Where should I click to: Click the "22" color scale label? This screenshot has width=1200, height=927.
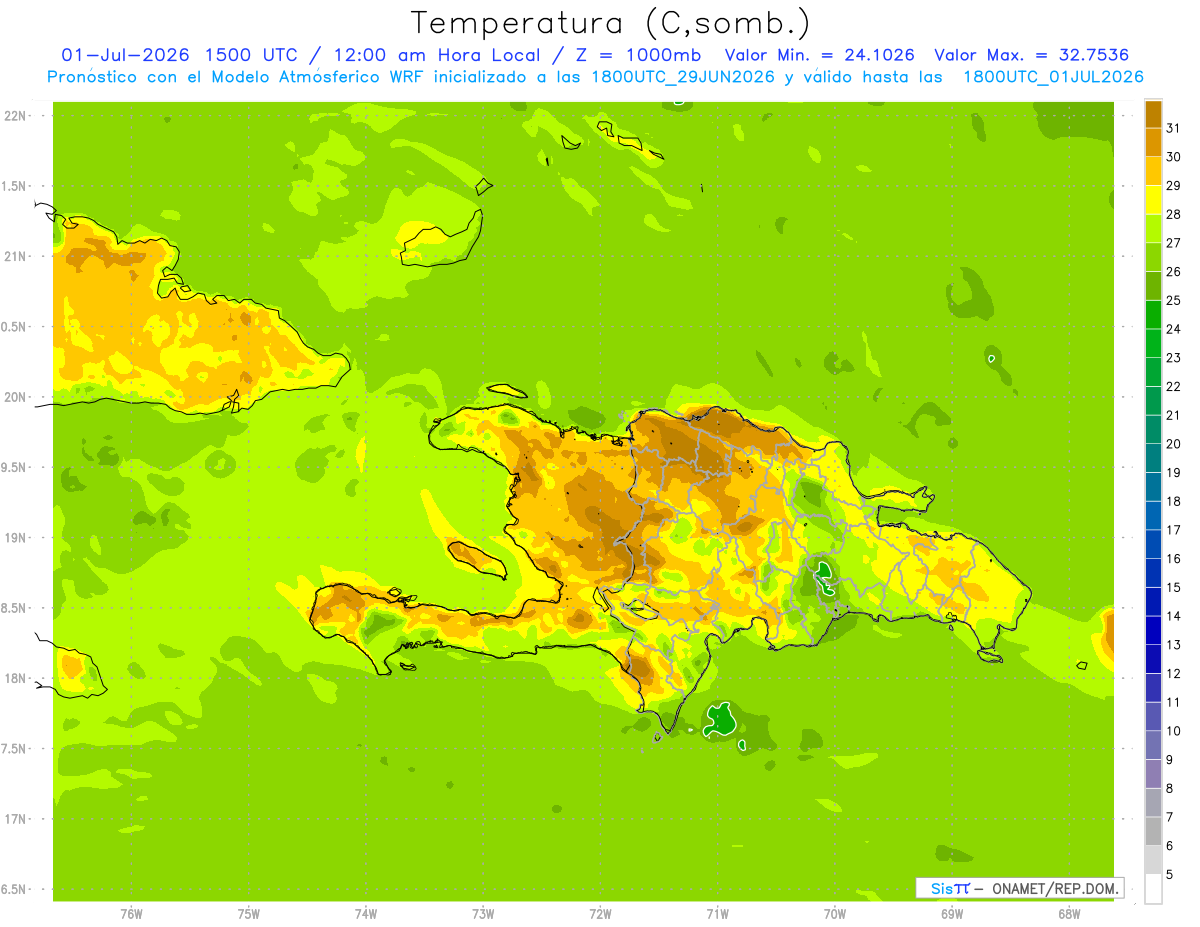tap(1174, 386)
